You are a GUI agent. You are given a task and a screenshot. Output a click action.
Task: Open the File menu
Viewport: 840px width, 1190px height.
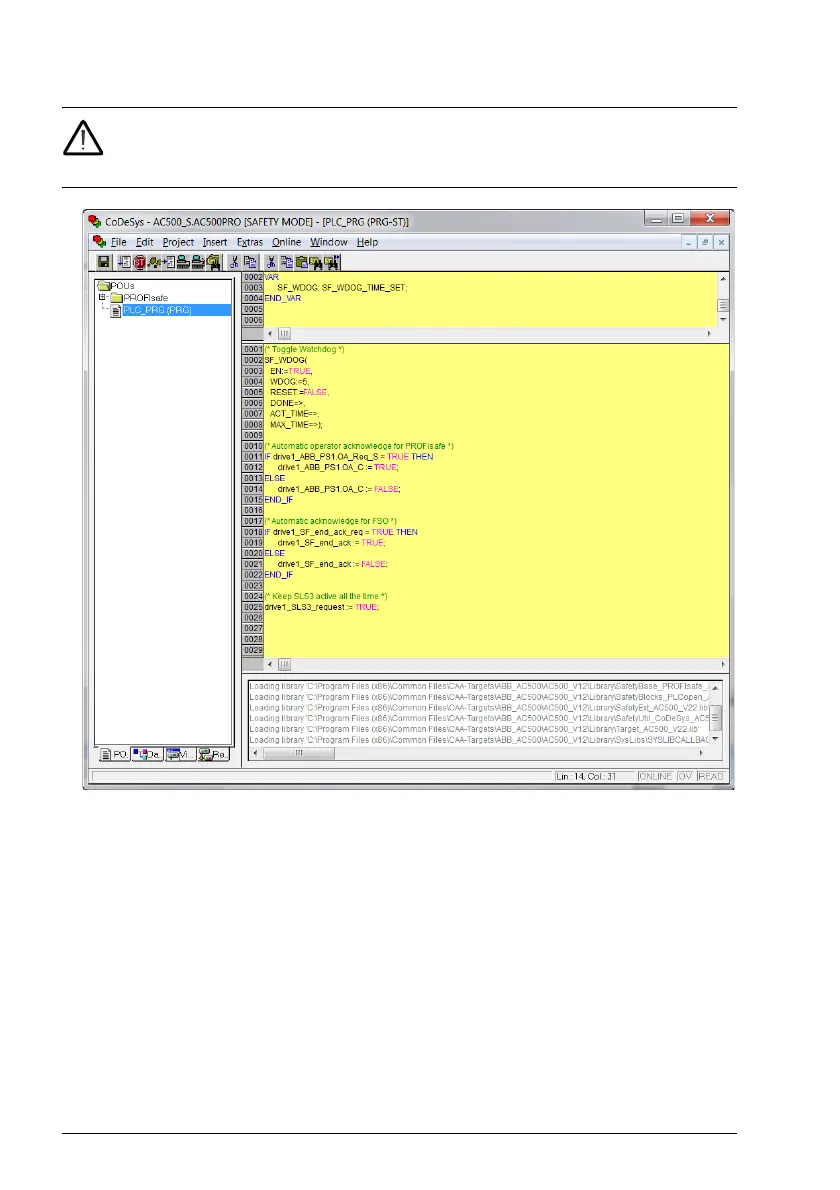[118, 242]
